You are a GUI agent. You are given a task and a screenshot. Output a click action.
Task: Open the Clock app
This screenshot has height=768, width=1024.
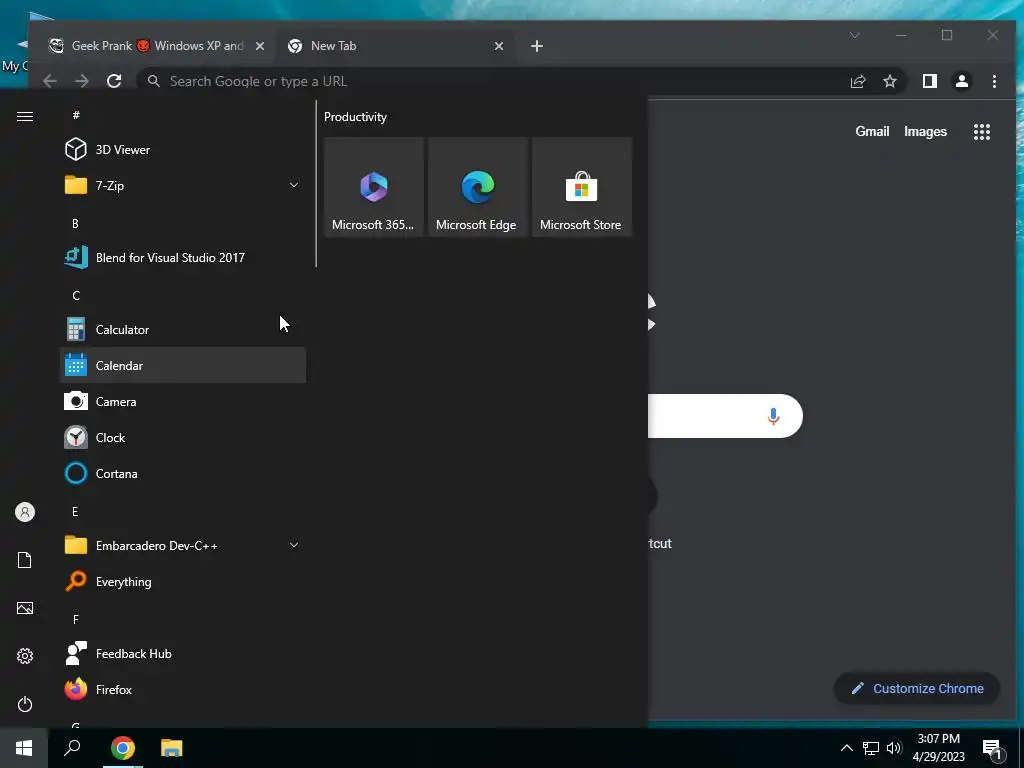[x=183, y=438]
